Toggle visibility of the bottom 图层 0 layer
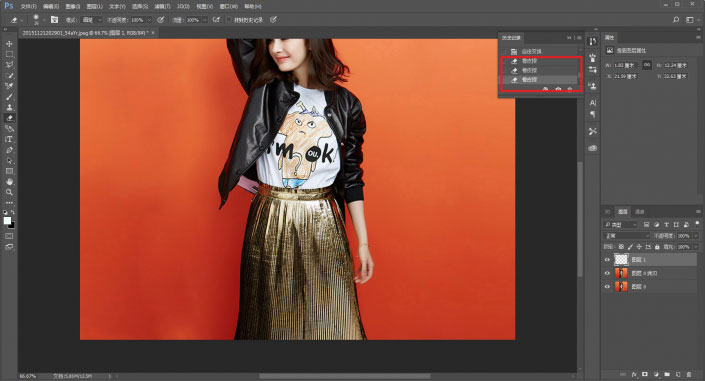Viewport: 705px width, 381px height. (x=607, y=287)
